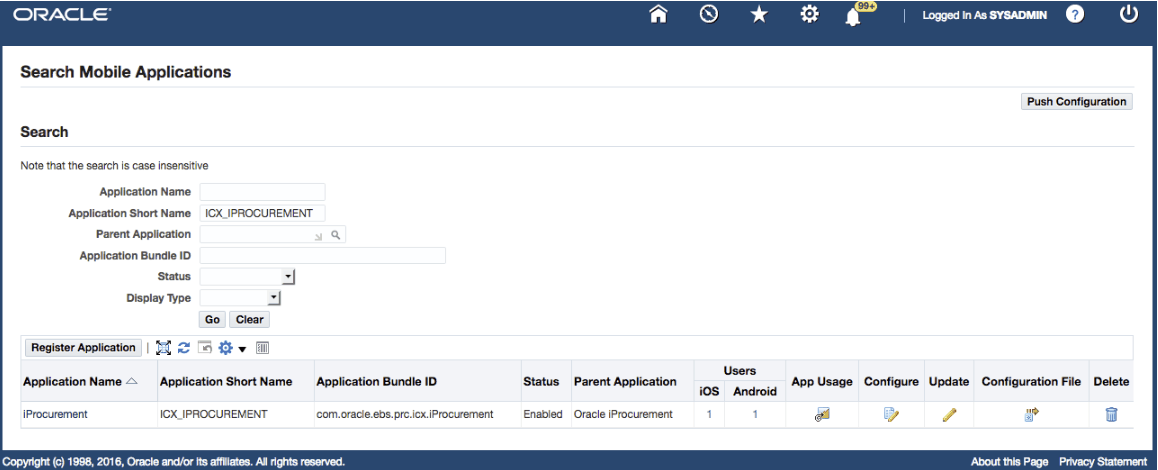1158x470 pixels.
Task: Open App Usage icon for iProcurement
Action: (x=822, y=415)
